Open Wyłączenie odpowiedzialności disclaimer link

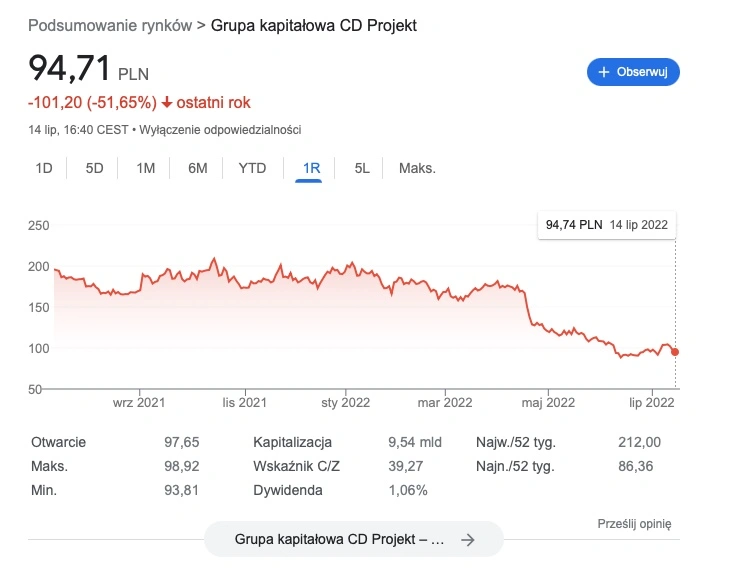coord(220,130)
